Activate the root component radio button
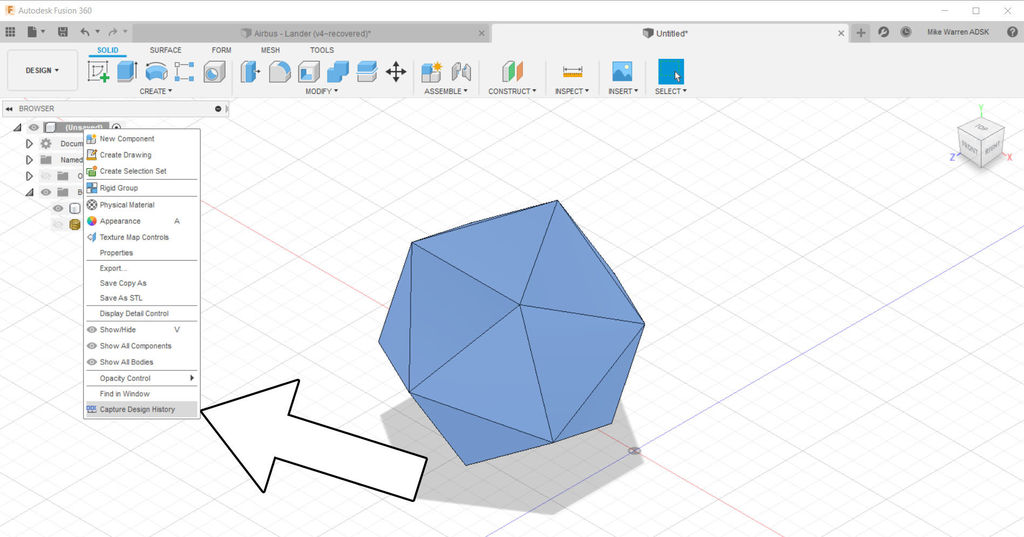 tap(116, 127)
